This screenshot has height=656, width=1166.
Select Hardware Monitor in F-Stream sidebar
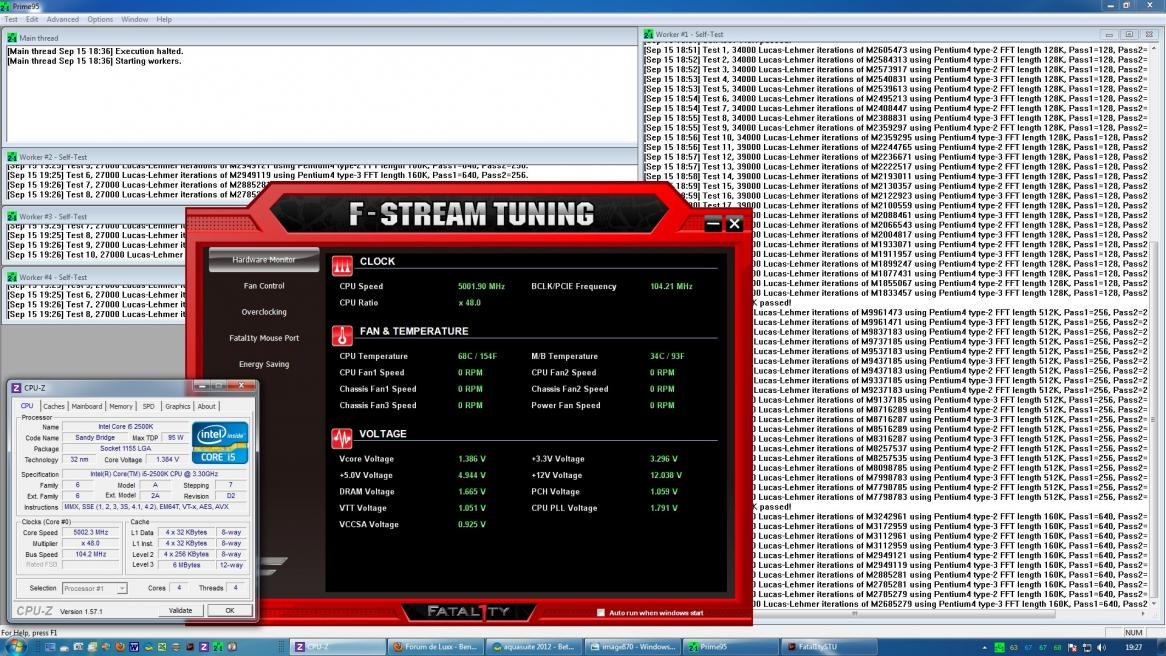pyautogui.click(x=264, y=260)
